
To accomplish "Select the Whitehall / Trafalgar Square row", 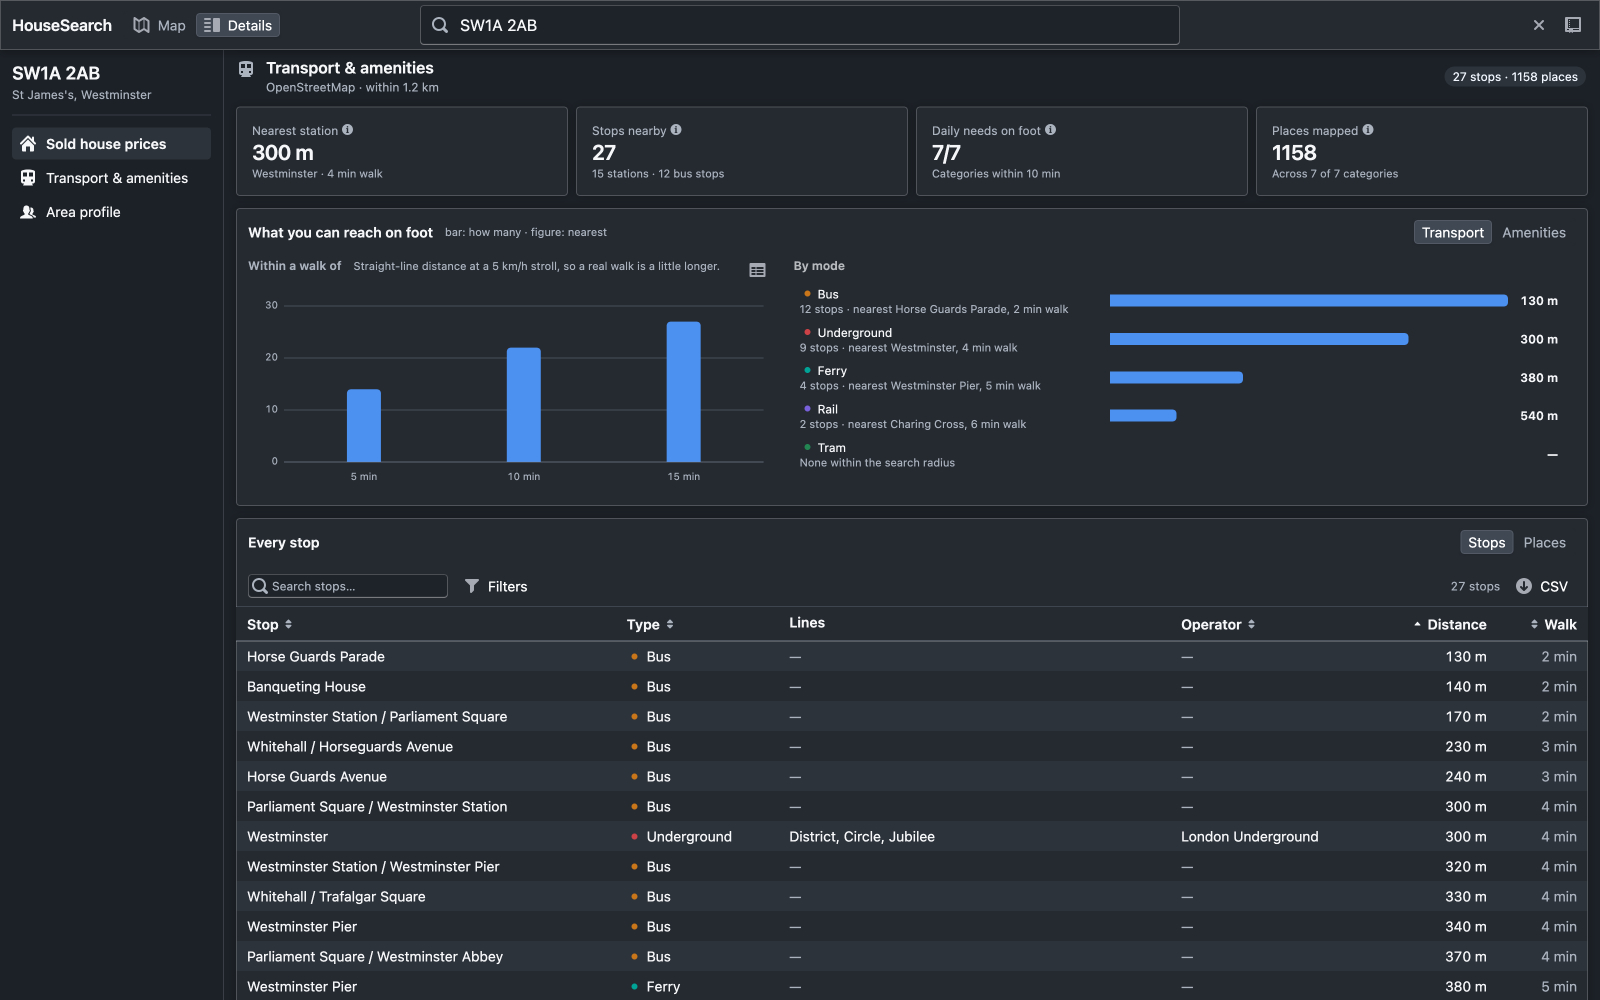I will coord(912,897).
